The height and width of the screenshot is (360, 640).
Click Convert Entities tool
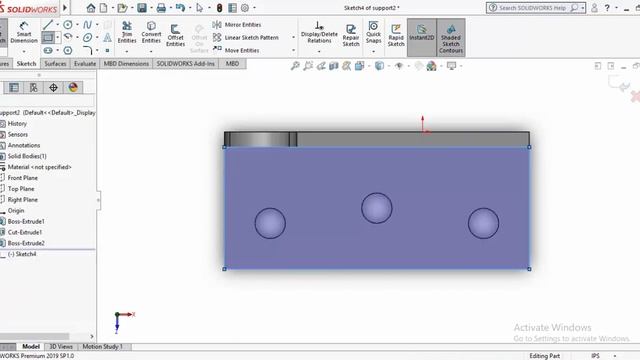tap(151, 32)
